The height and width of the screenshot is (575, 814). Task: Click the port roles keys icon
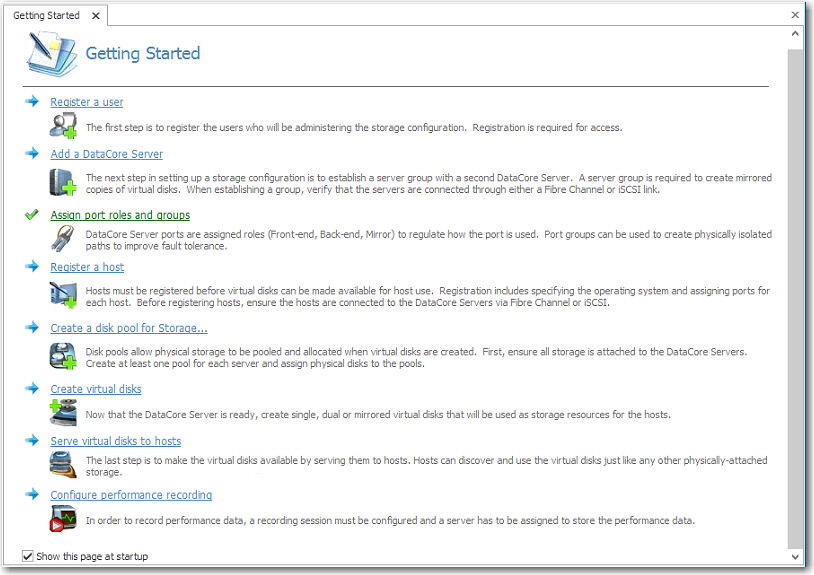pos(63,239)
